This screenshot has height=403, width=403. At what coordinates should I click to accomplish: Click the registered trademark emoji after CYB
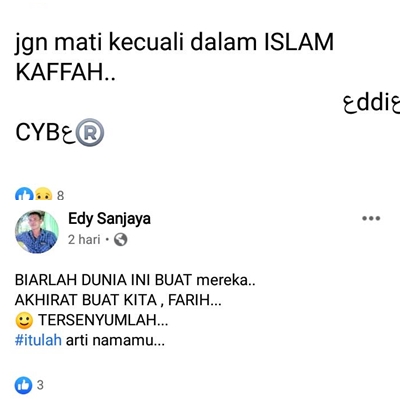point(90,132)
